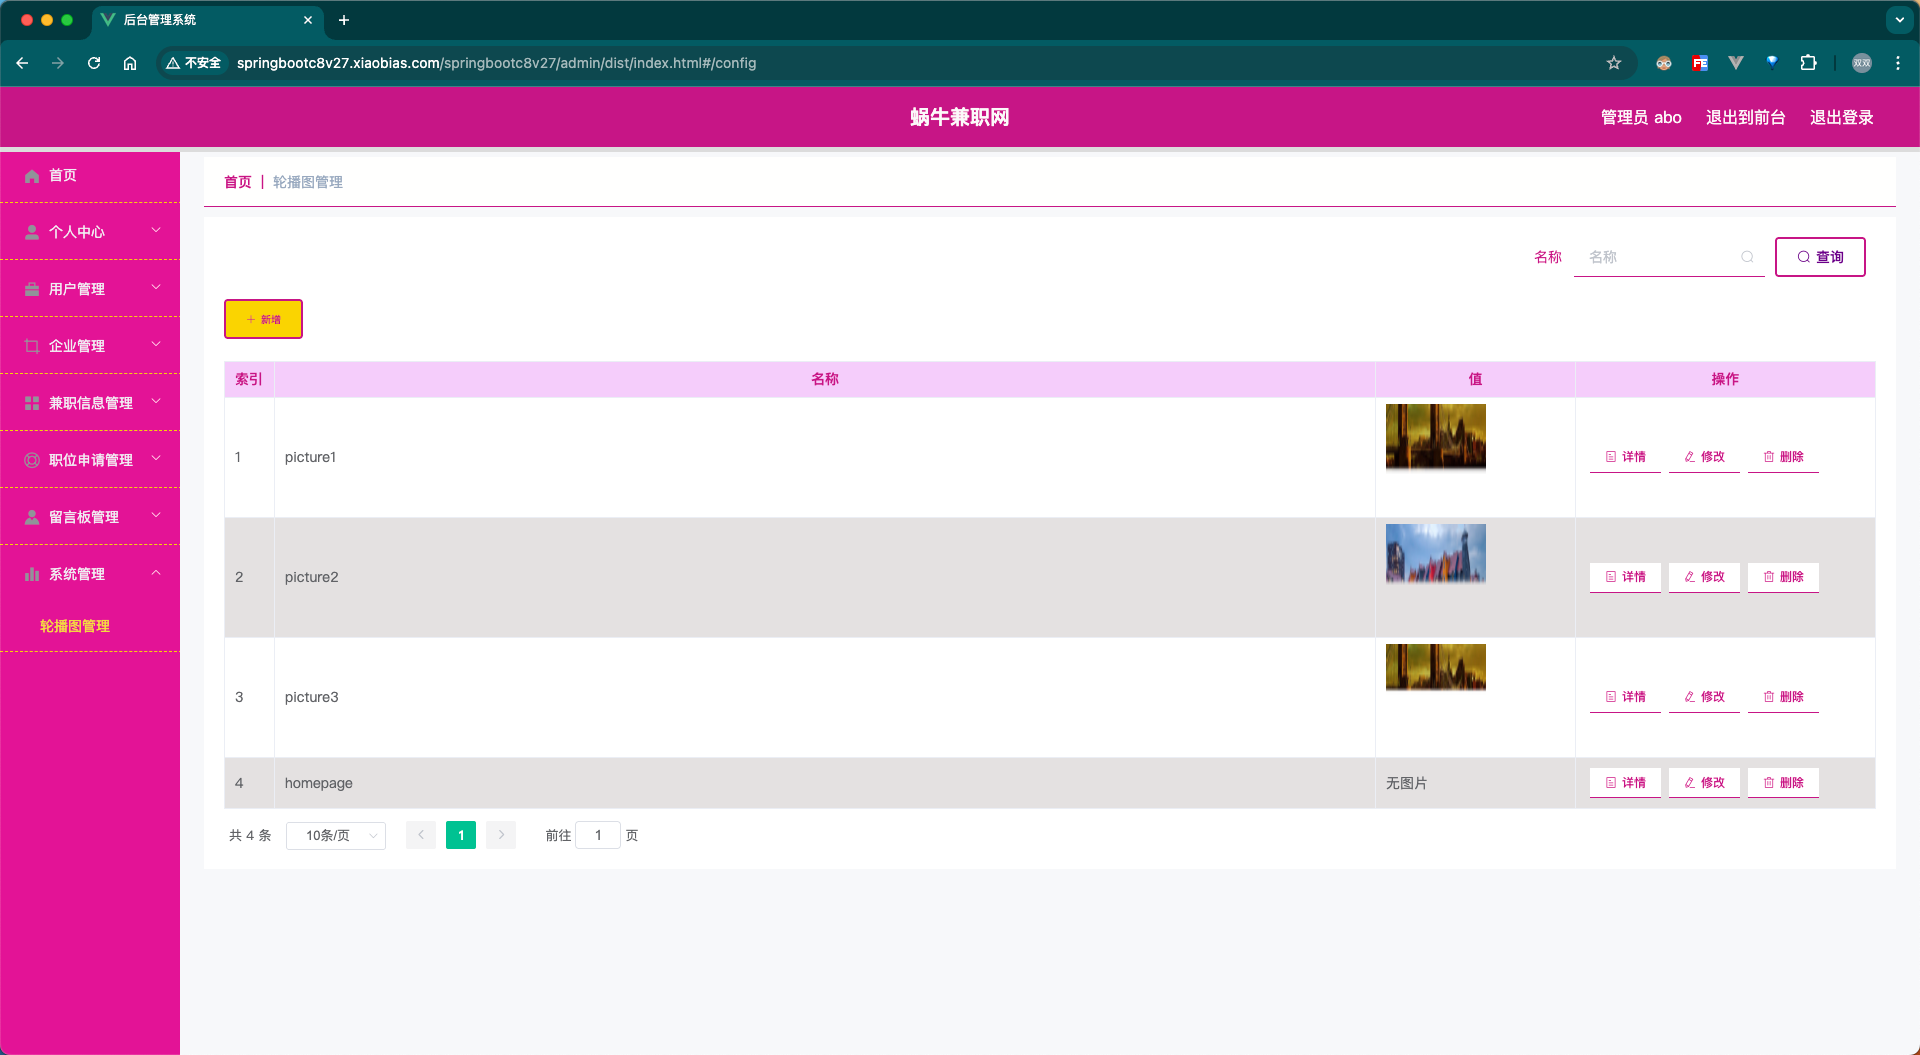Click the bar chart icon beside 系统管理
The height and width of the screenshot is (1055, 1920).
coord(32,574)
